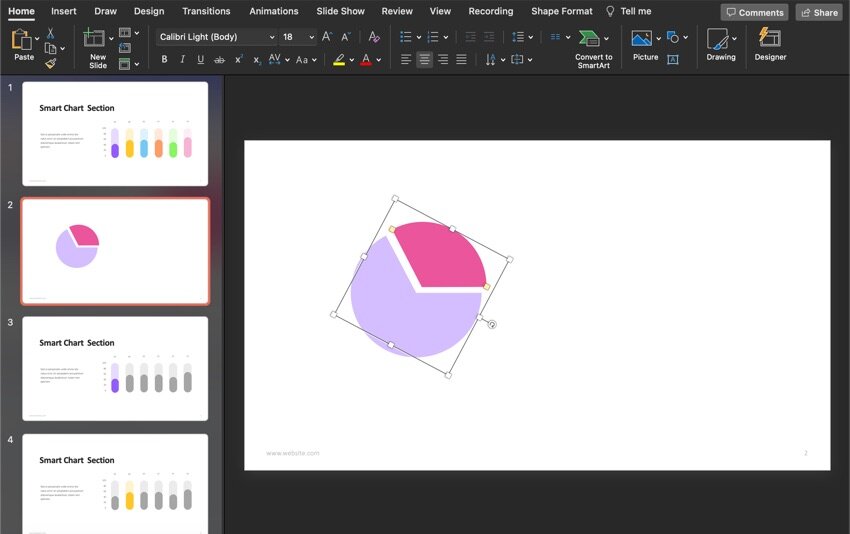Select the Format Painter brush icon
850x534 pixels.
click(50, 62)
